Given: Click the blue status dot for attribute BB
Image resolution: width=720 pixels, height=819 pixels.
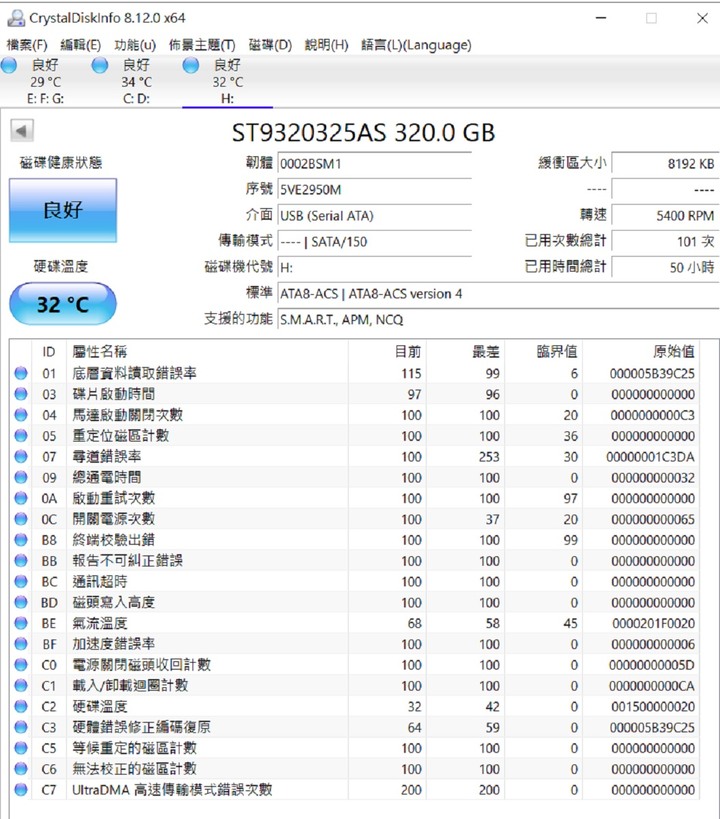Looking at the screenshot, I should 21,561.
